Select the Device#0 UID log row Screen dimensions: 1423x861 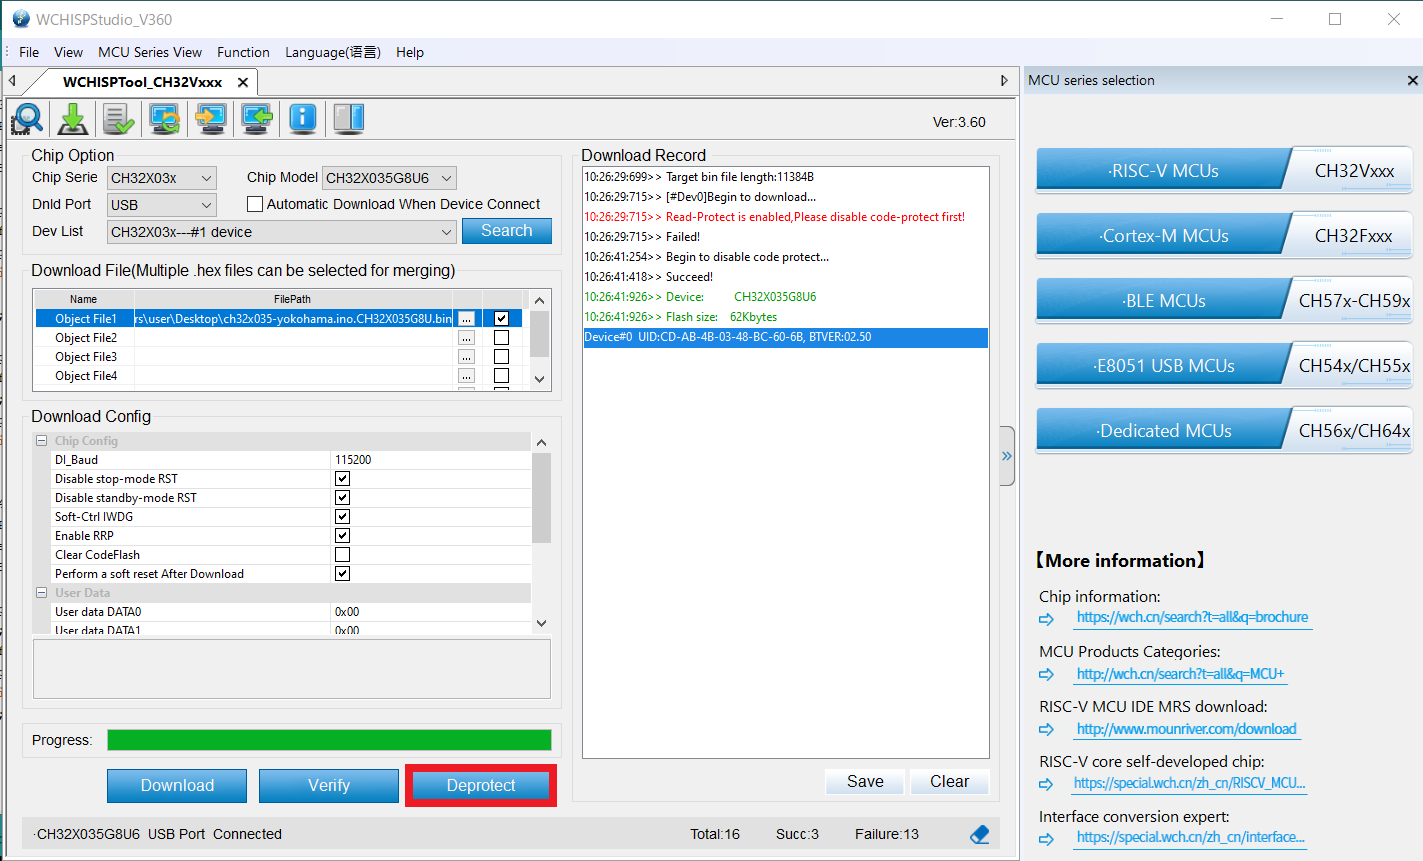785,338
